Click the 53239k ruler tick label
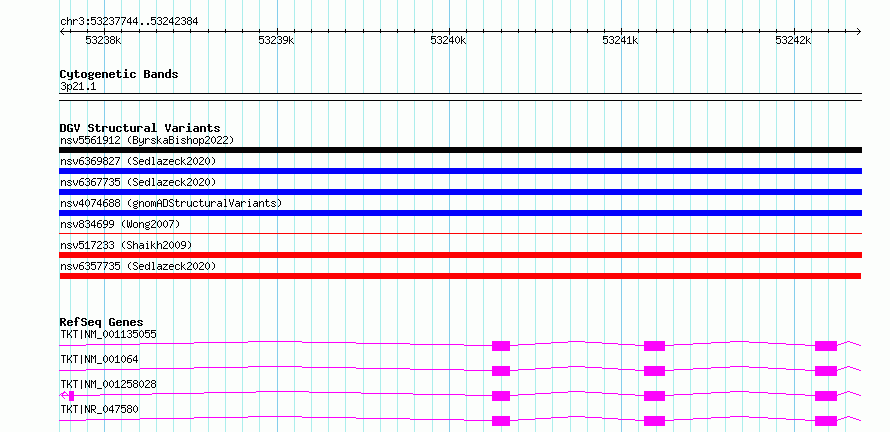This screenshot has height=432, width=890. 276,40
